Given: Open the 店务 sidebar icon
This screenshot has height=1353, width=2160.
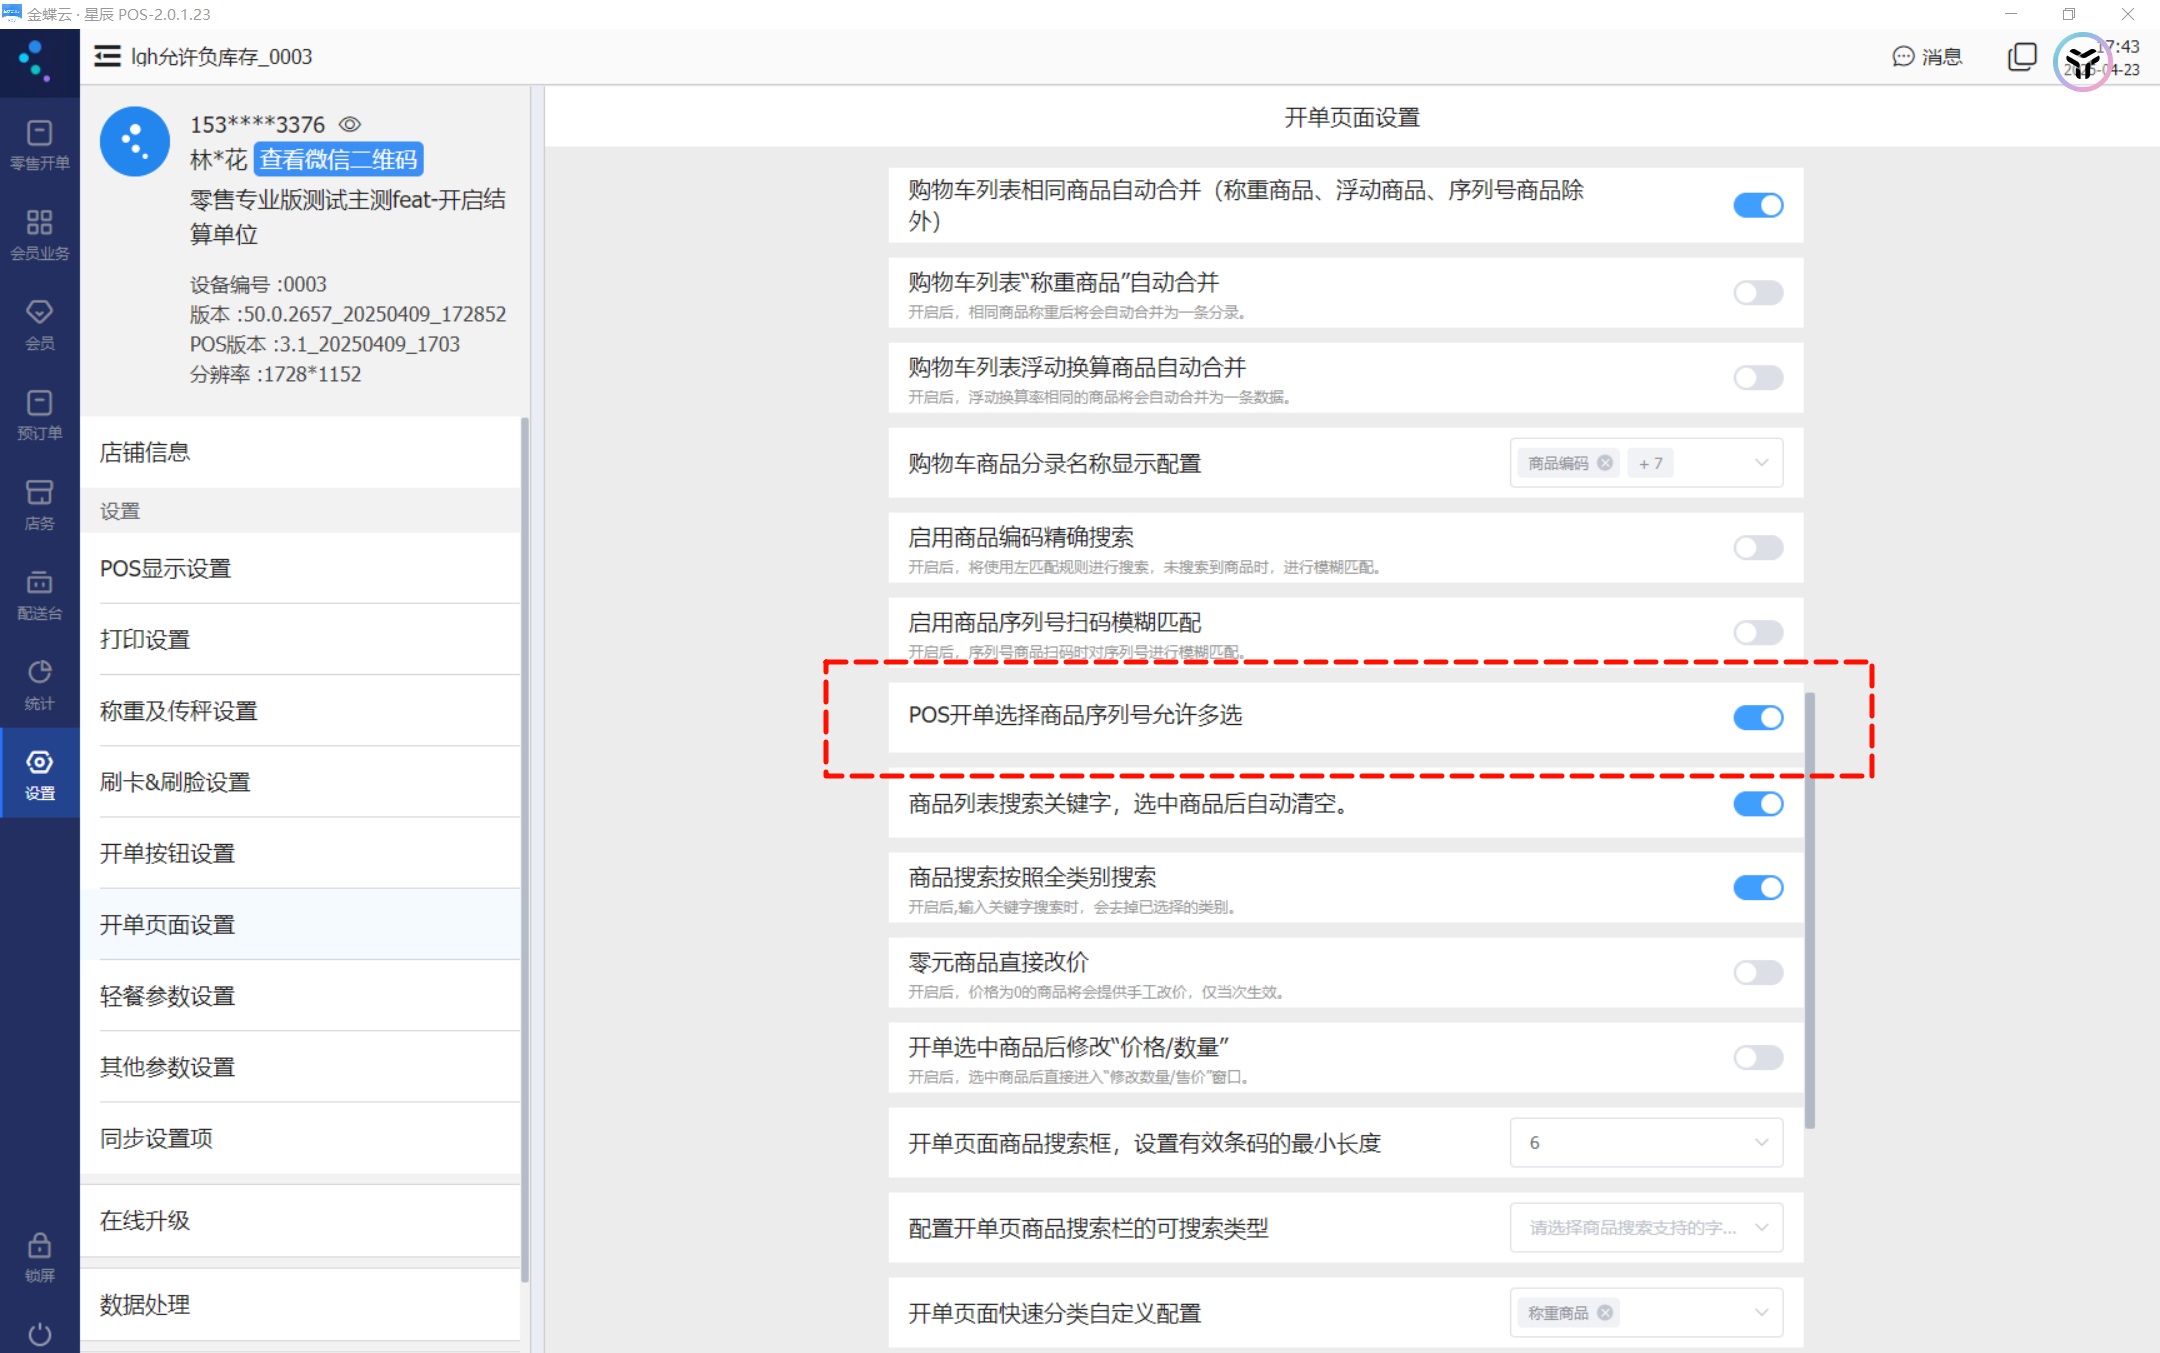Looking at the screenshot, I should 39,505.
